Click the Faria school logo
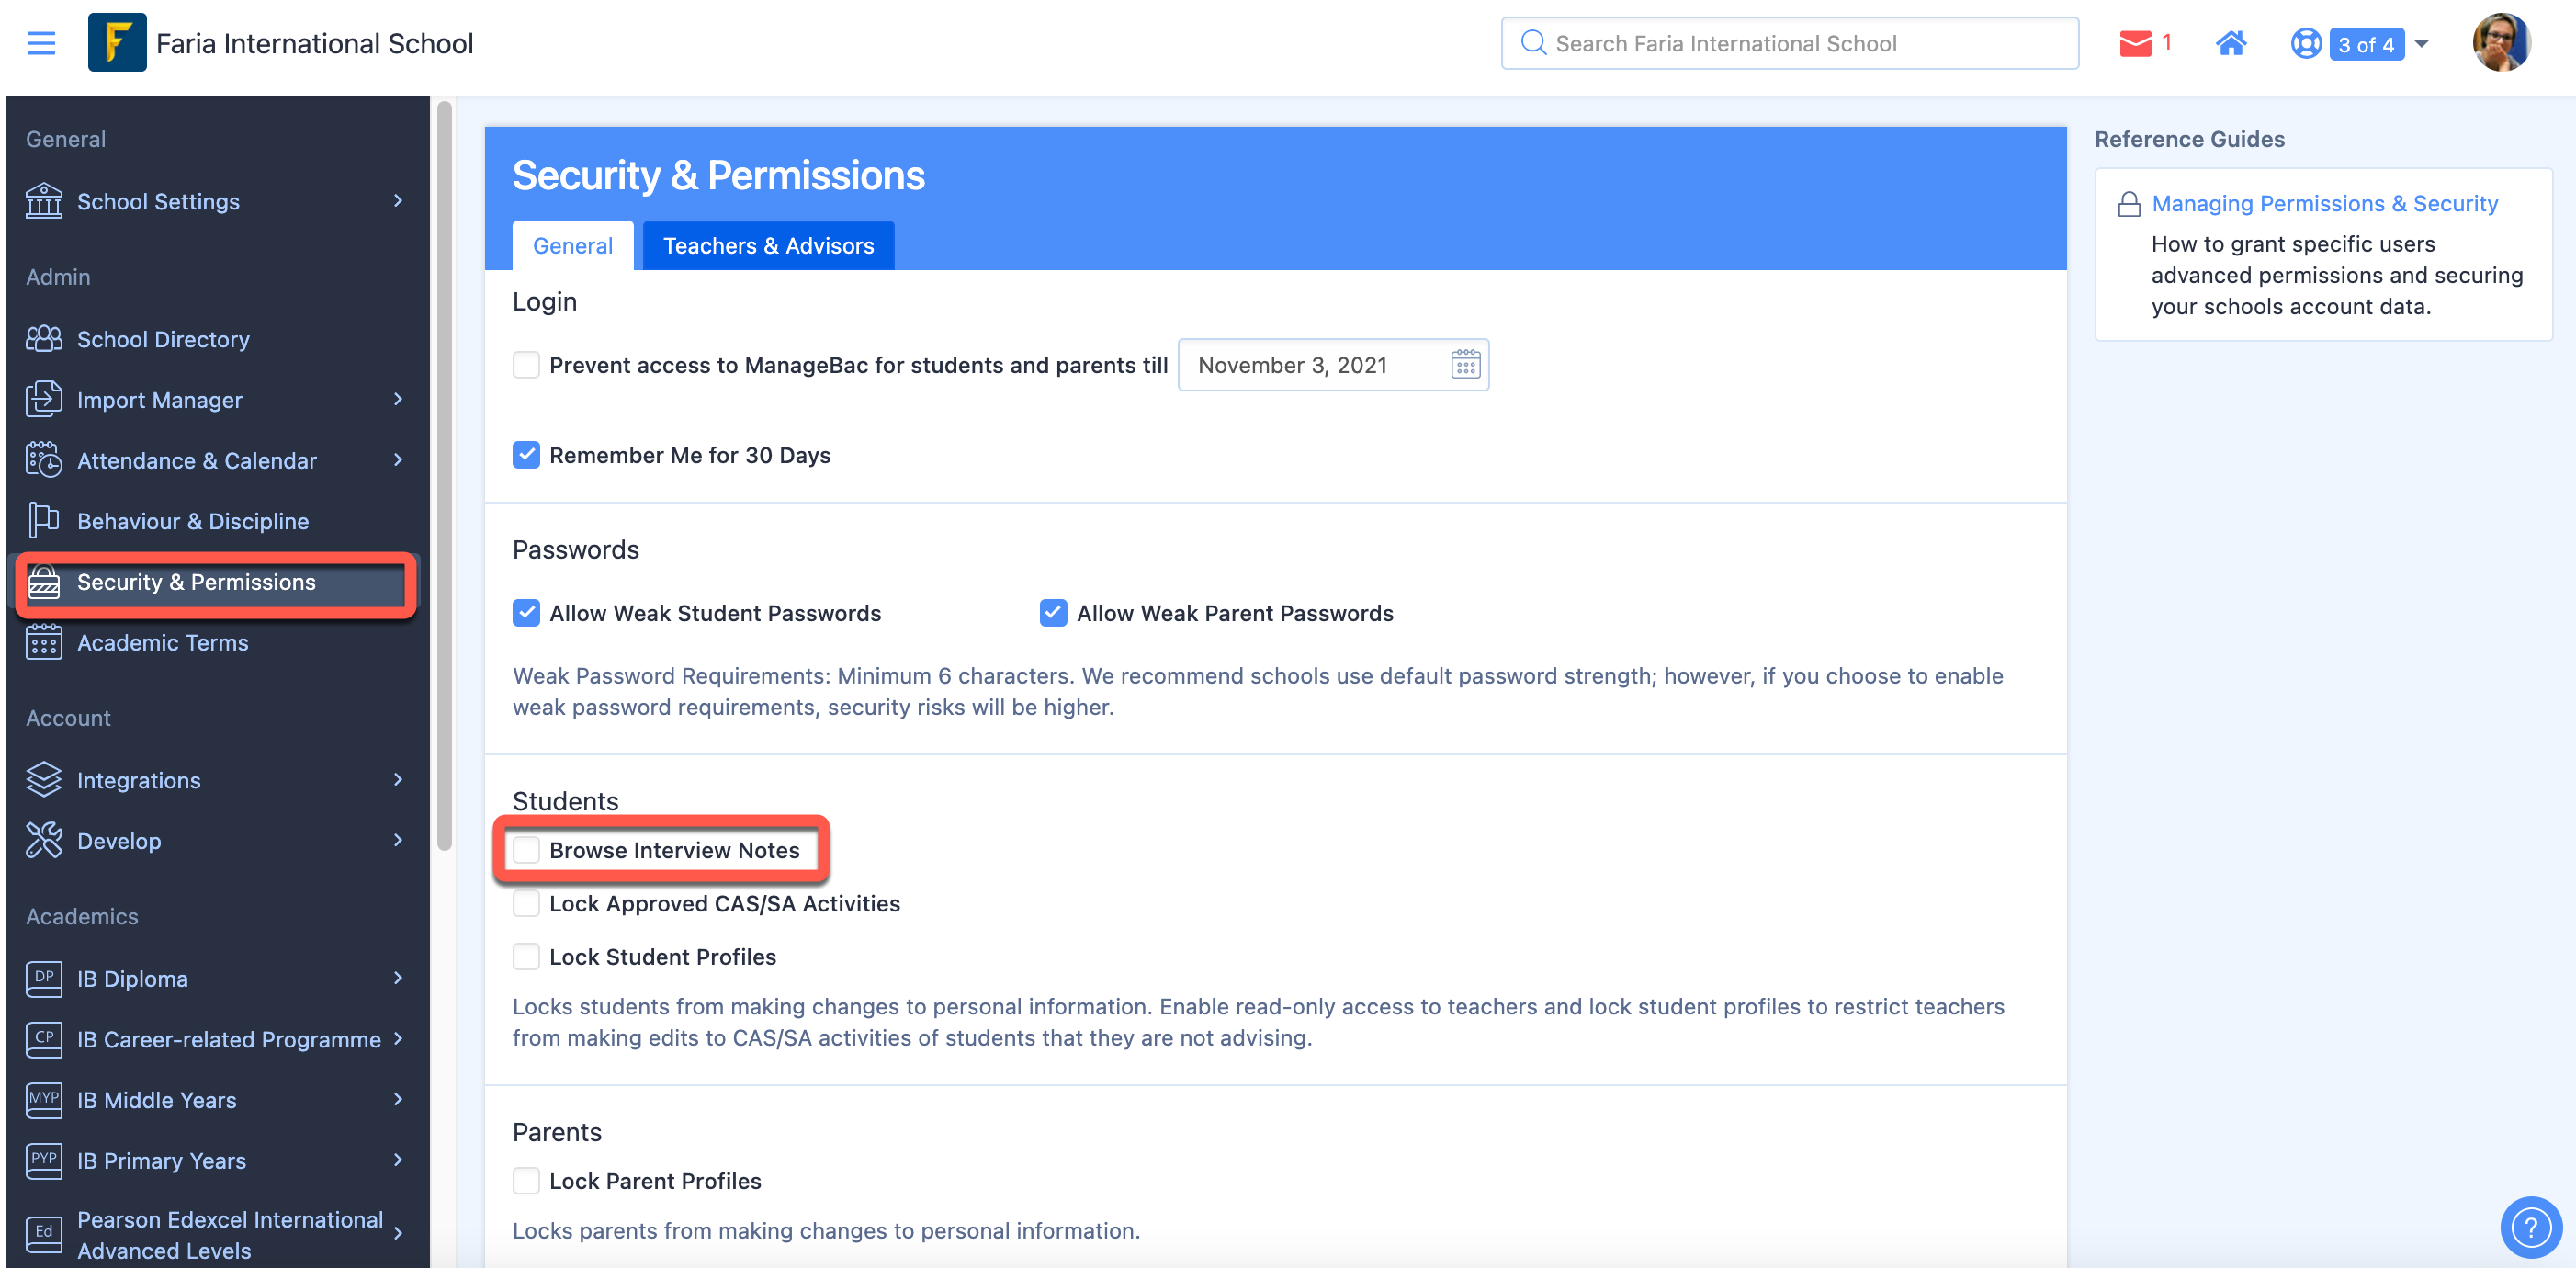The width and height of the screenshot is (2576, 1268). coord(117,42)
